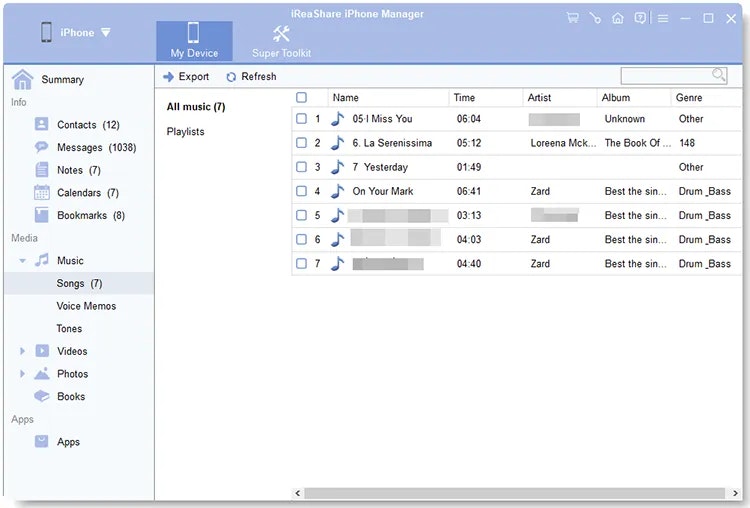
Task: Select All music (7) category
Action: tap(196, 107)
